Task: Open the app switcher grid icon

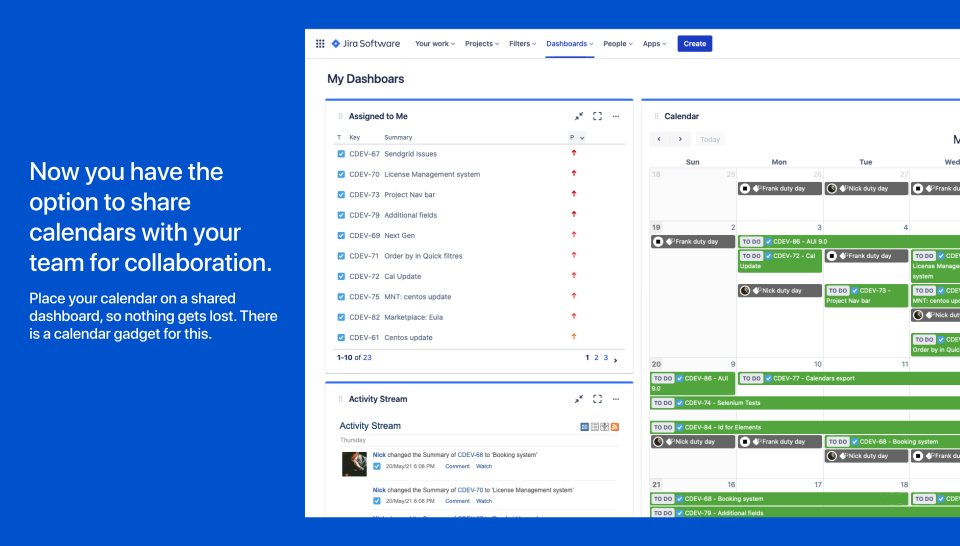Action: pyautogui.click(x=320, y=44)
